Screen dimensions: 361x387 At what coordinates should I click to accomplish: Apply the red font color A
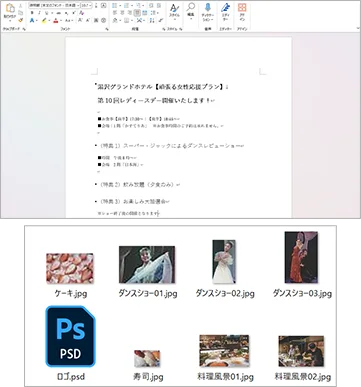[x=56, y=21]
